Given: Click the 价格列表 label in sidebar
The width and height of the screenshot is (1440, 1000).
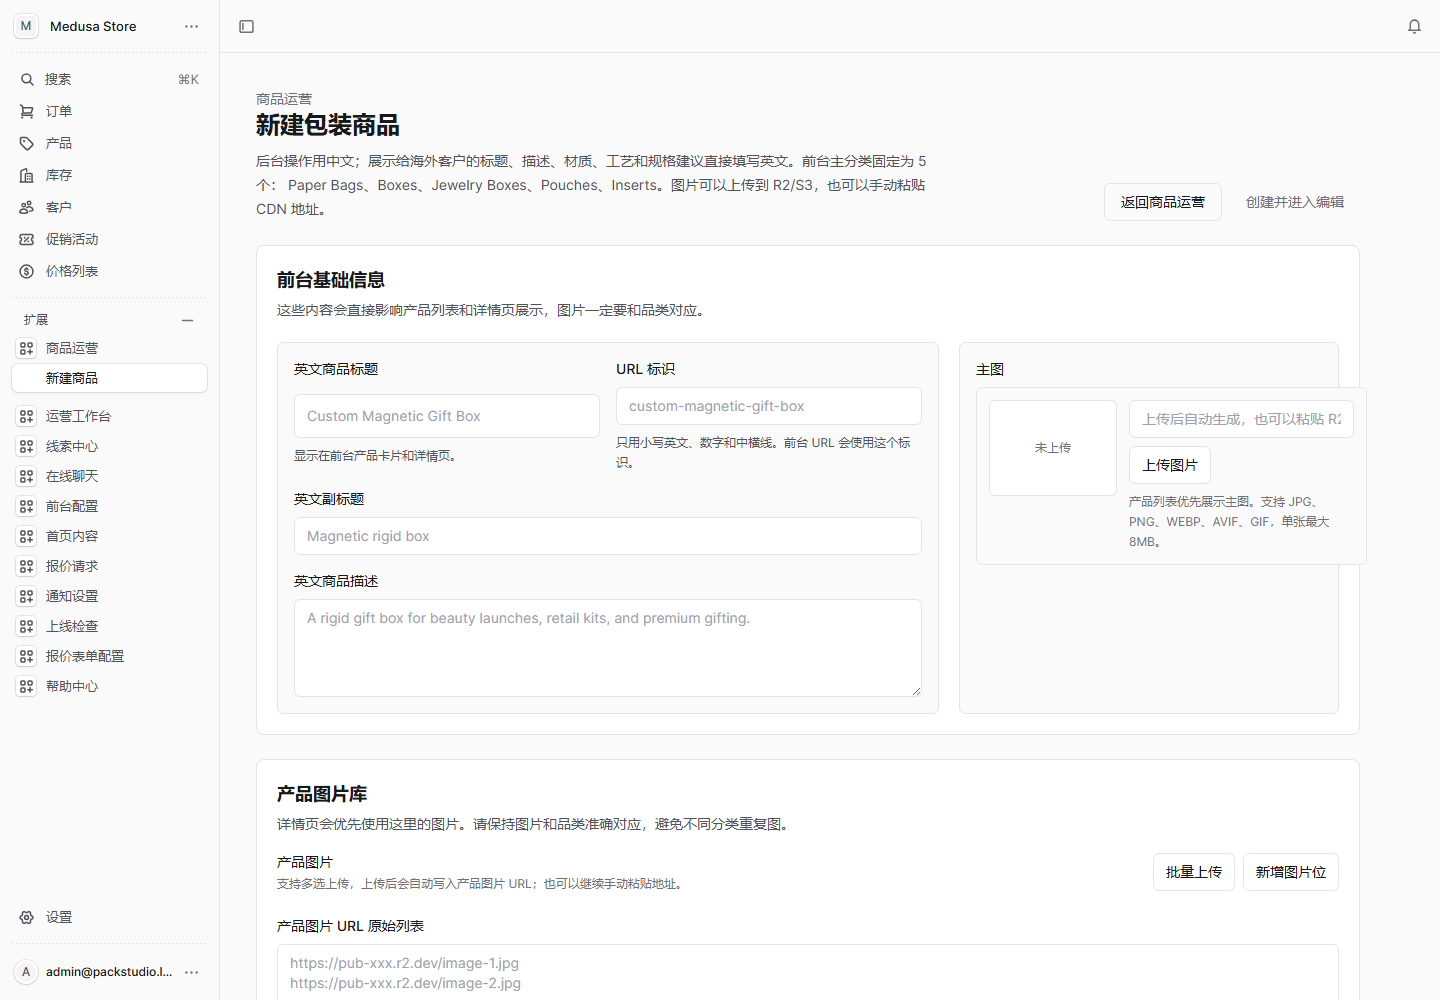Looking at the screenshot, I should point(72,271).
